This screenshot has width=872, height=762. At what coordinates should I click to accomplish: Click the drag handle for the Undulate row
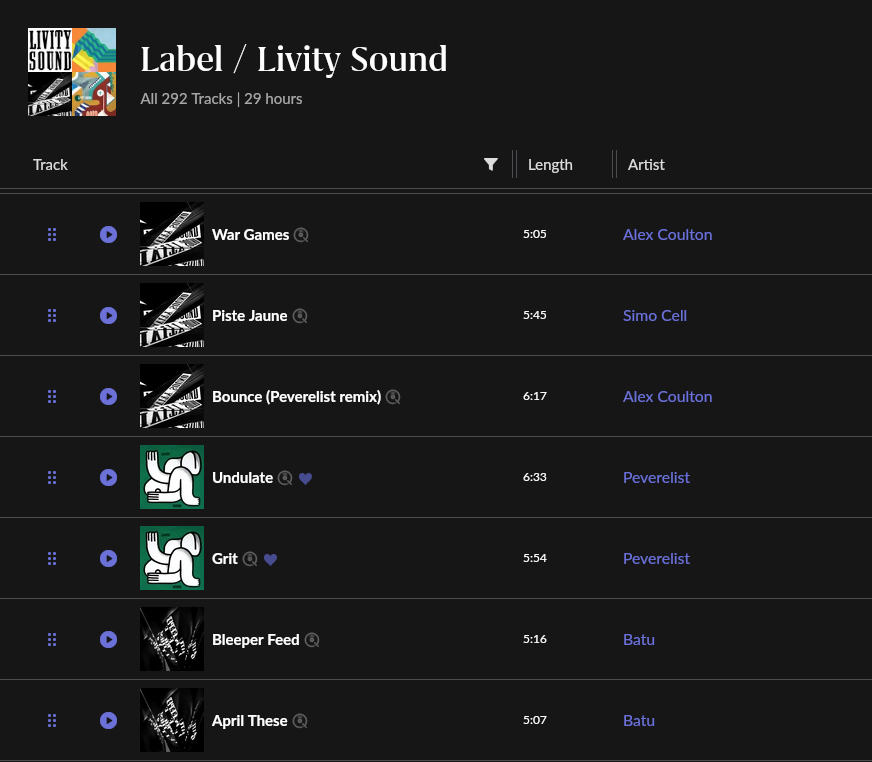(x=52, y=478)
